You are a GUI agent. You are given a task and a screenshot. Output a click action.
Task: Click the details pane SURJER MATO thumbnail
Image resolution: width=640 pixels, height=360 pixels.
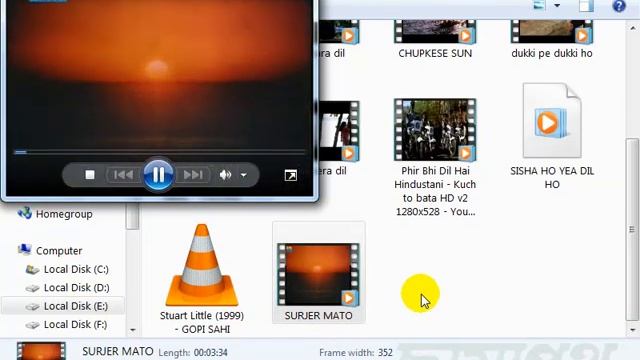[41, 351]
